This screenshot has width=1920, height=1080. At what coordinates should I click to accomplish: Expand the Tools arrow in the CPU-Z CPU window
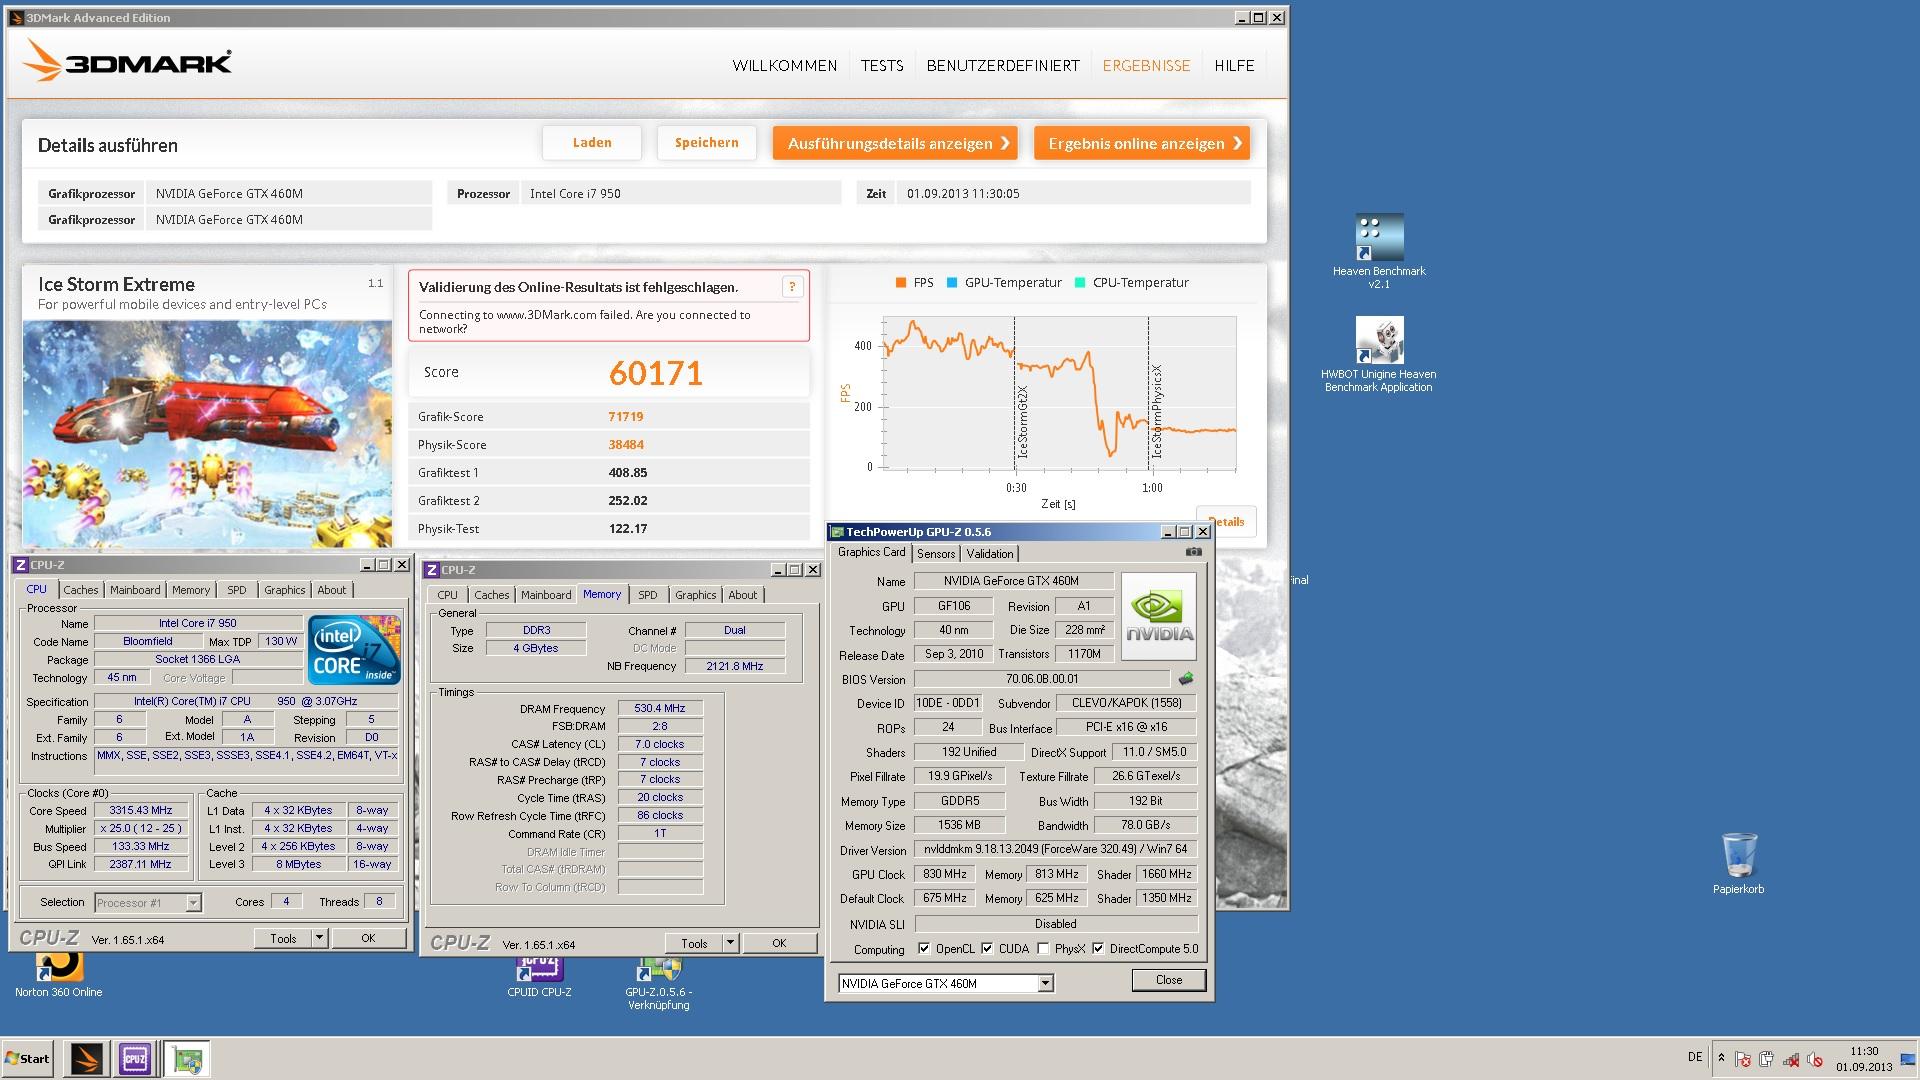(319, 938)
